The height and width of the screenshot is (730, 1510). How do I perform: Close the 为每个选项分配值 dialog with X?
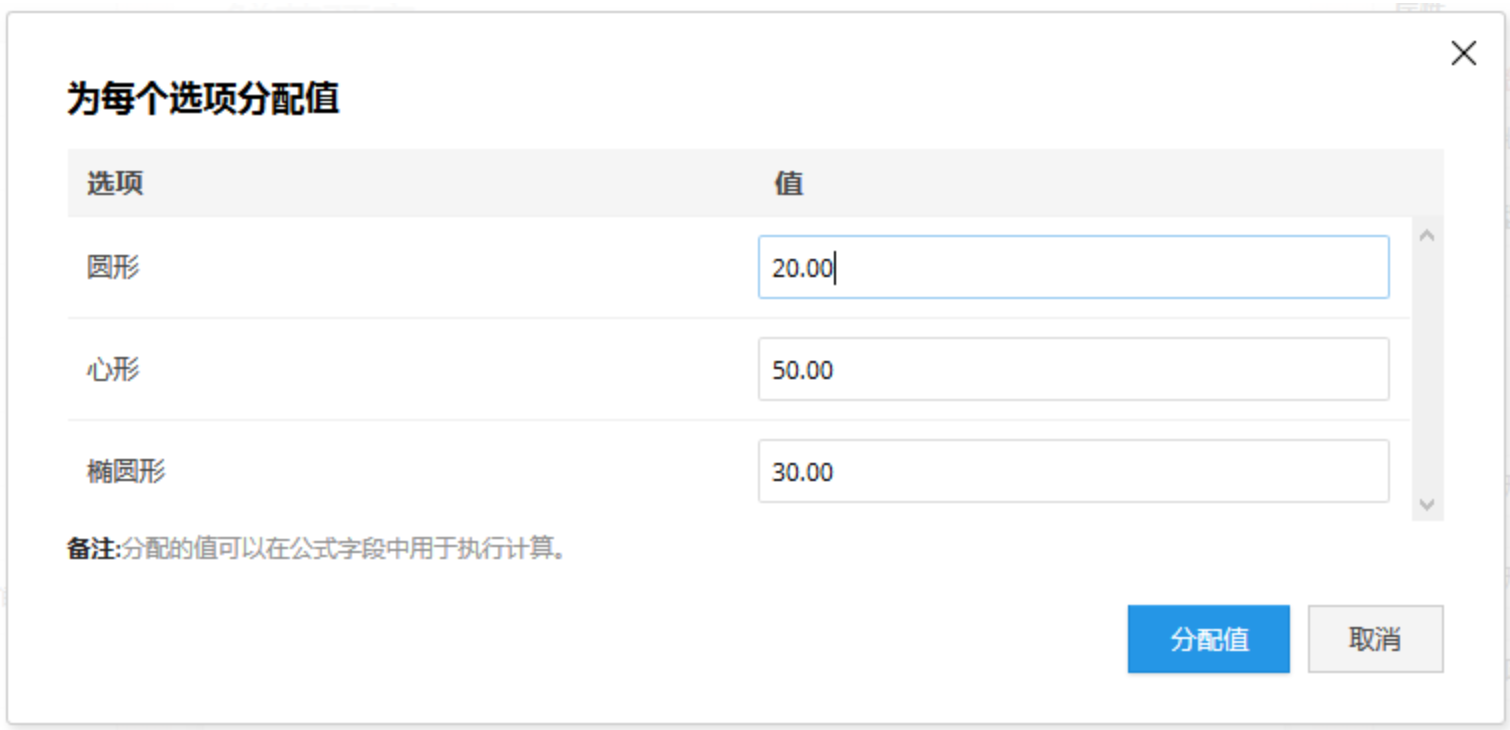tap(1463, 54)
